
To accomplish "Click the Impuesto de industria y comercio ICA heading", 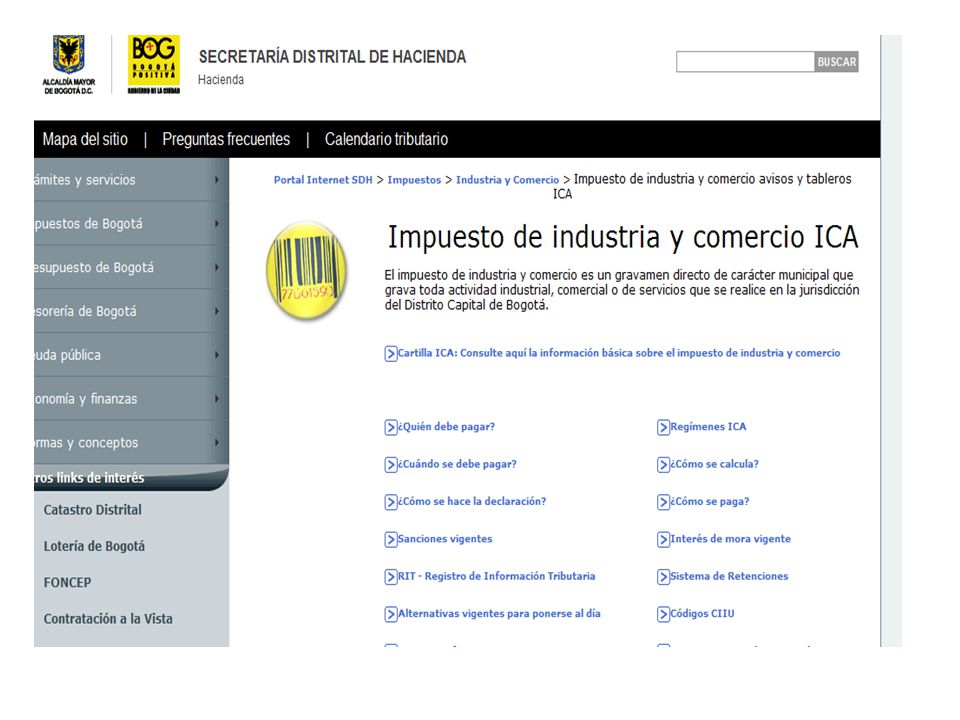I will coord(623,238).
